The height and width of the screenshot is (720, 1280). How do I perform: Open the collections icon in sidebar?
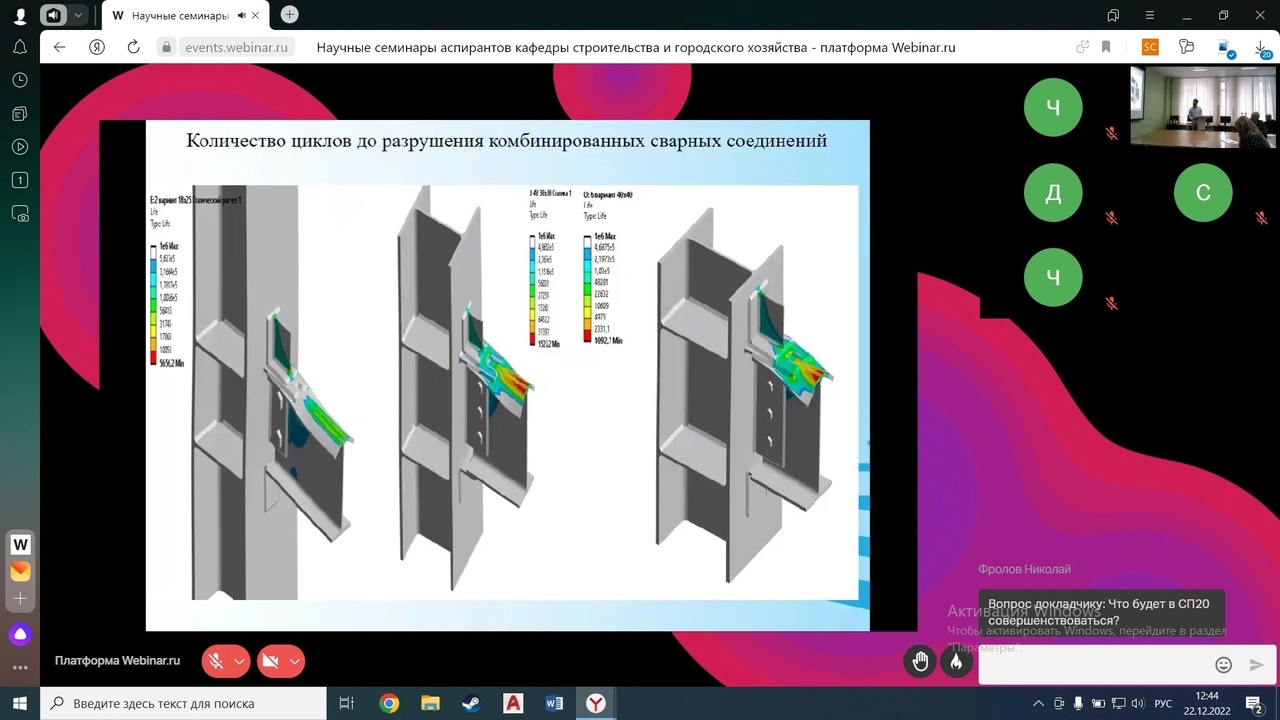[x=20, y=114]
